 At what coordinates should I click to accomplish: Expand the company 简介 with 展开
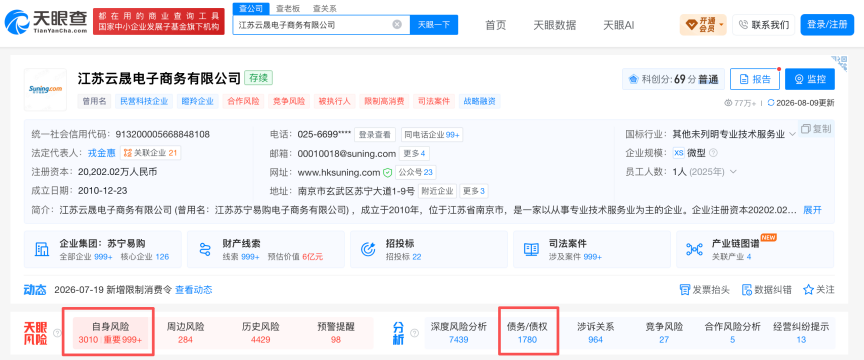tap(812, 209)
